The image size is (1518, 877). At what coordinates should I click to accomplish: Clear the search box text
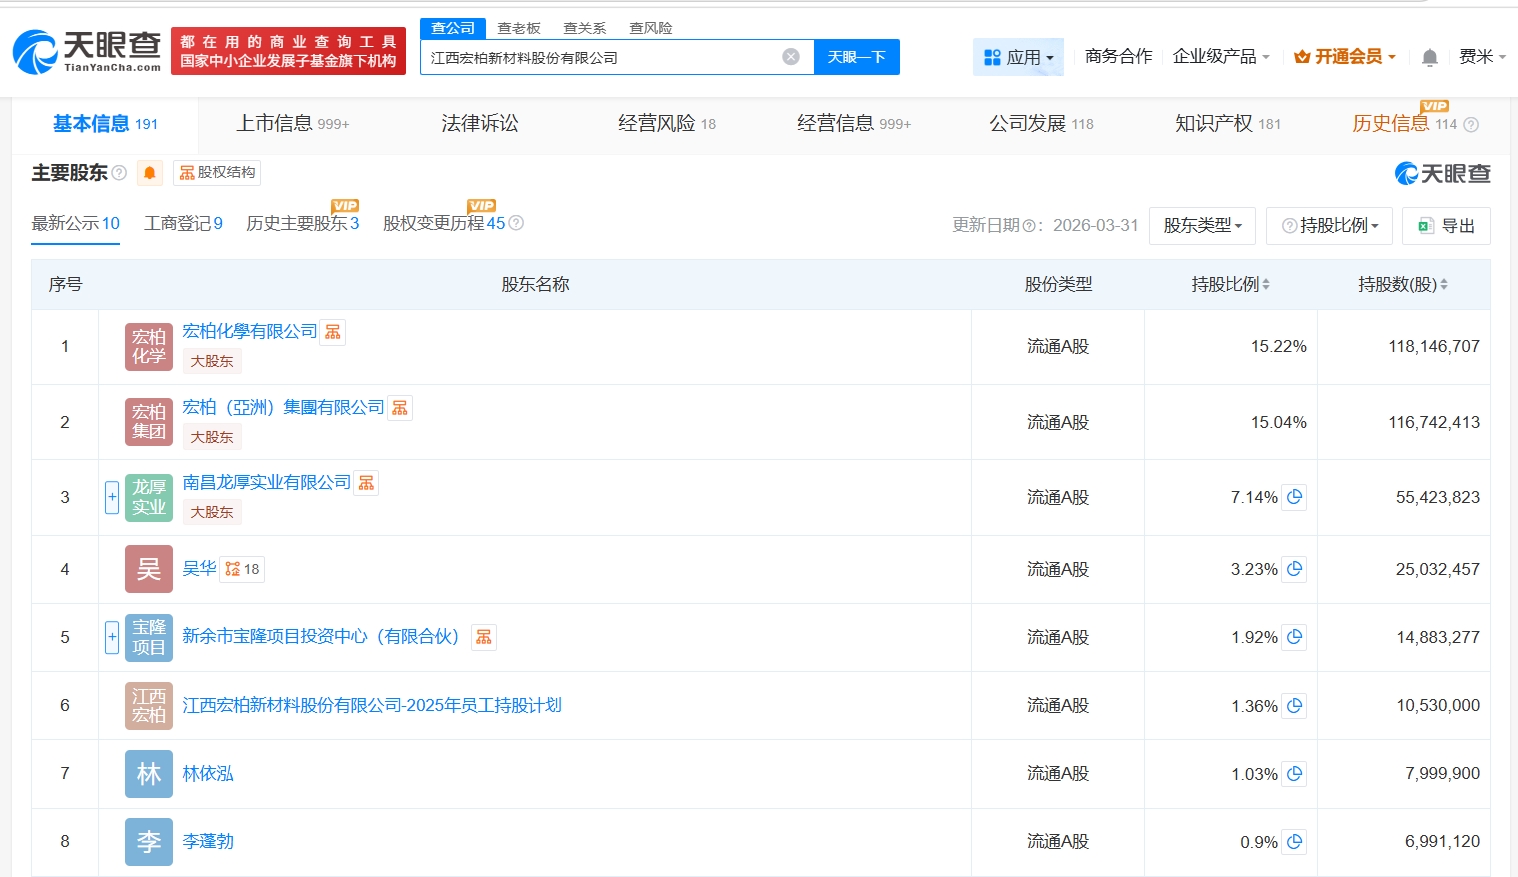coord(791,57)
